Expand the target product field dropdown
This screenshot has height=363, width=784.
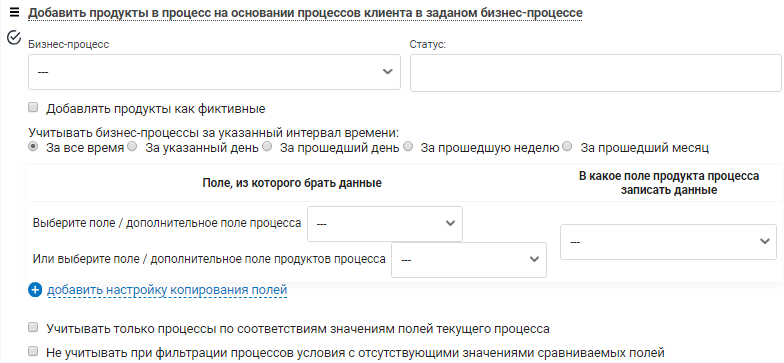668,242
